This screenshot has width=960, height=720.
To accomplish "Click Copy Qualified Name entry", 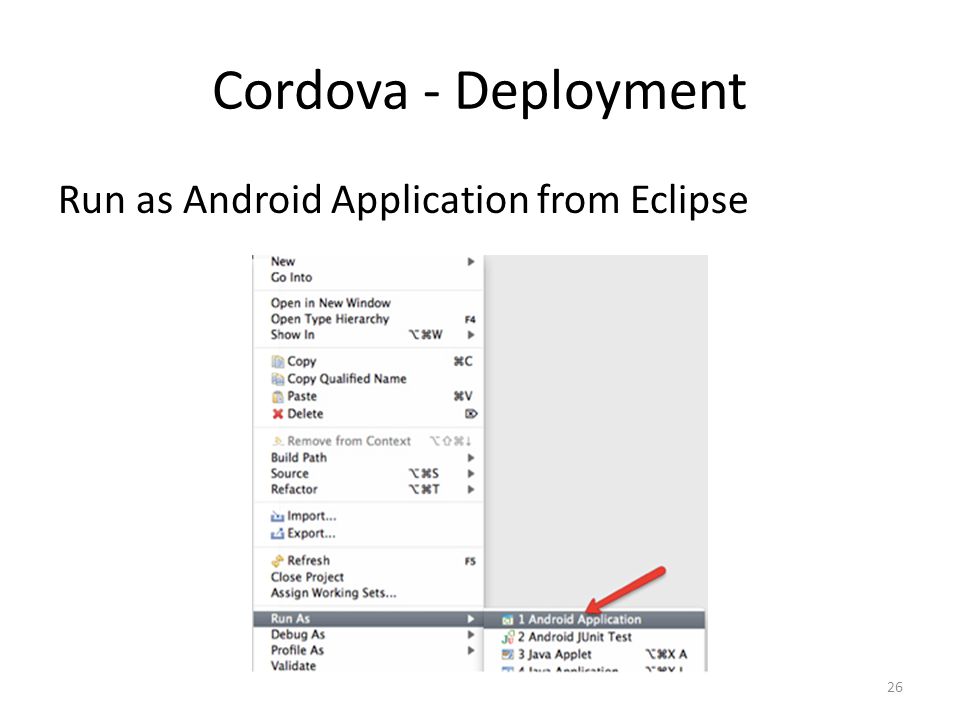I will (347, 379).
